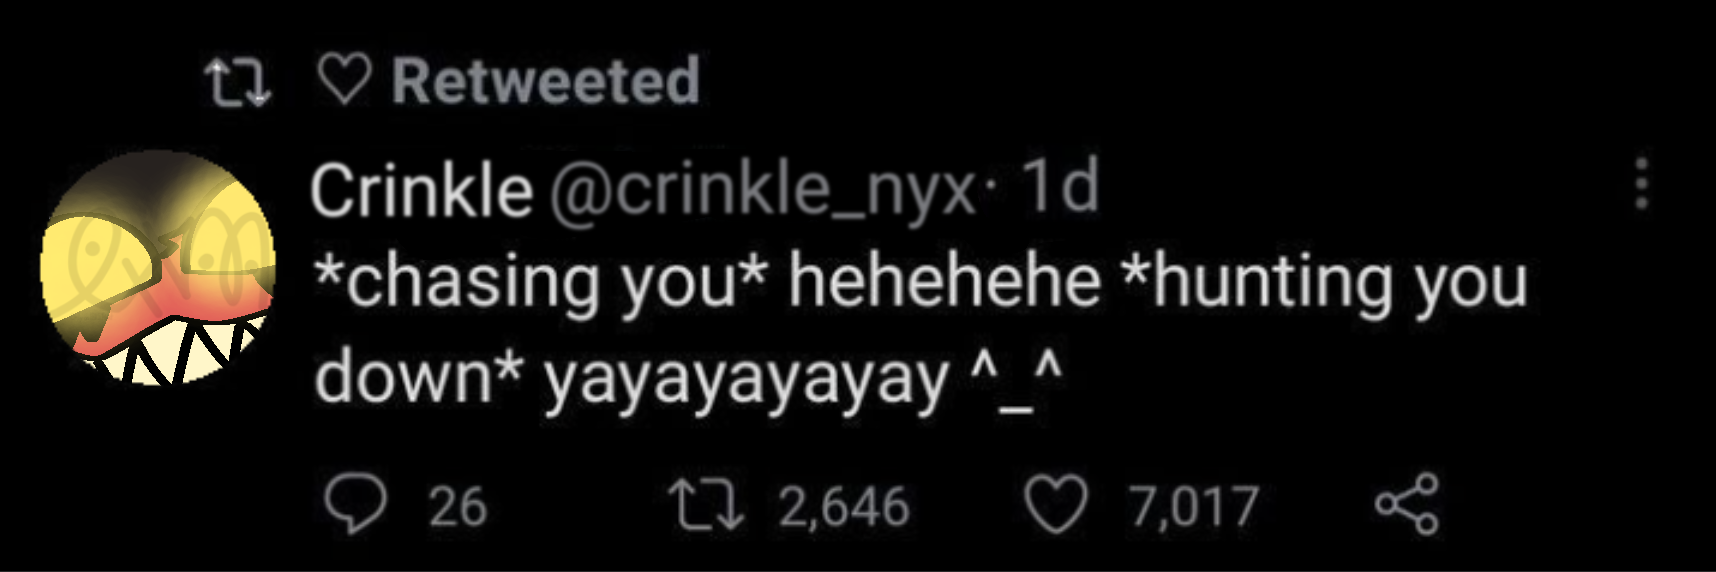Screen dimensions: 1716x572
Task: Click the tweet text starting *chasing you*
Action: point(920,328)
